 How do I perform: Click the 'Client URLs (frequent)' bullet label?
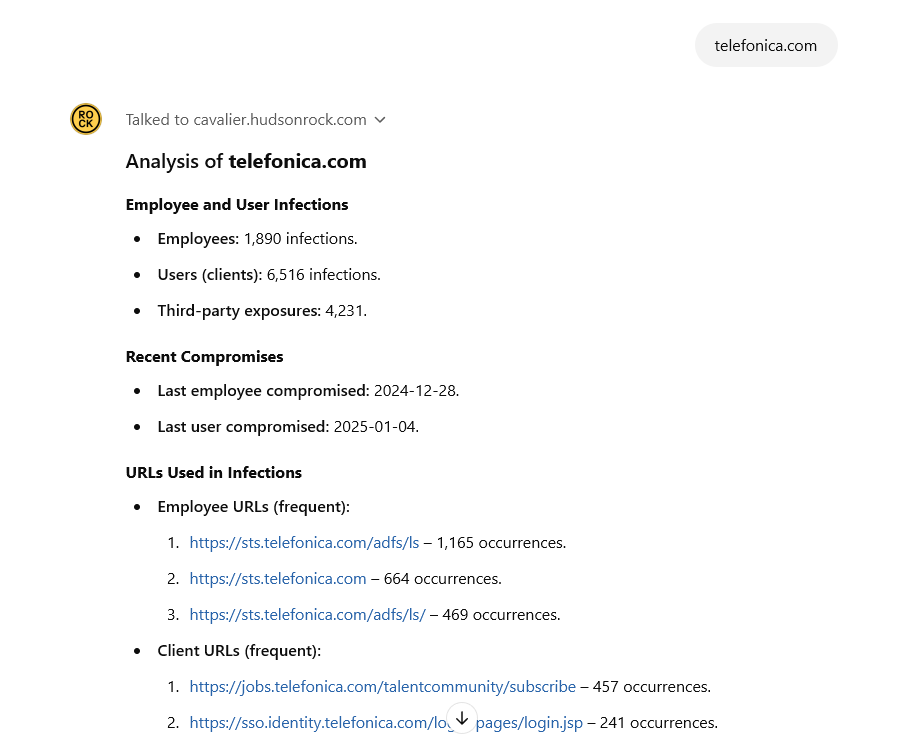239,651
